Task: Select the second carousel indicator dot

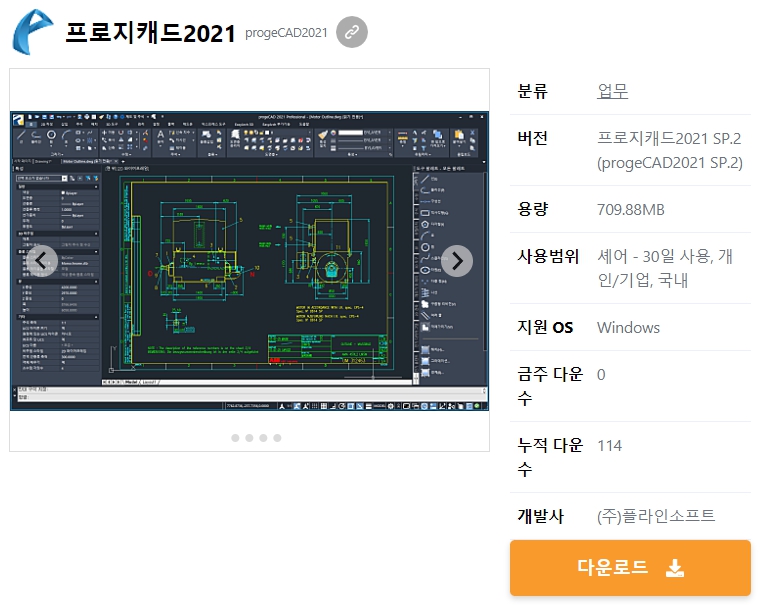Action: (249, 438)
